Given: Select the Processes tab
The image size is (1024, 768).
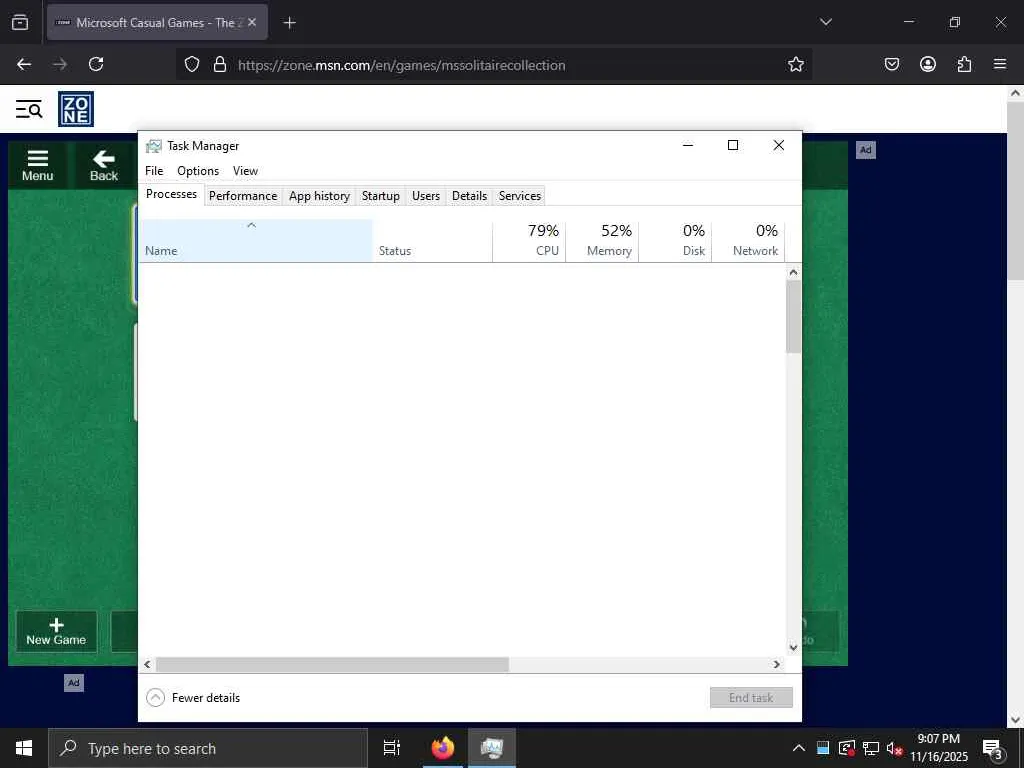Looking at the screenshot, I should (x=171, y=194).
